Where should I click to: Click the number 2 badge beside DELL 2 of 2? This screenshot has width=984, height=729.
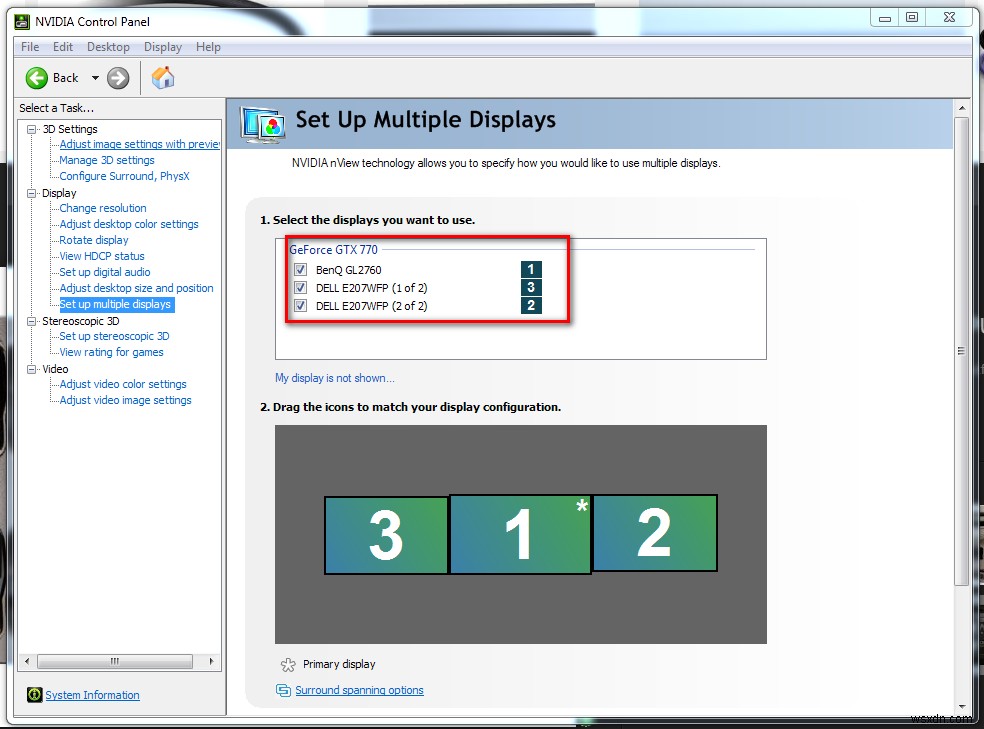pyautogui.click(x=531, y=306)
